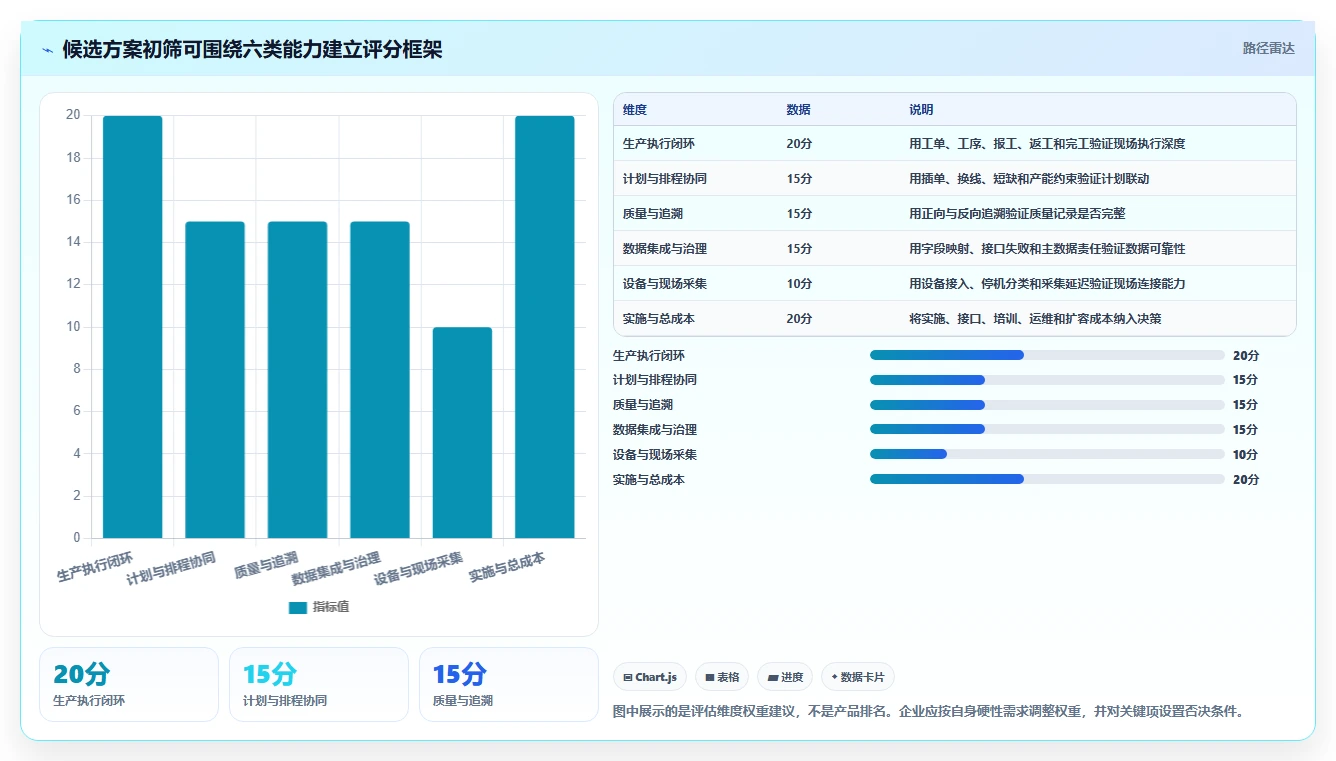
Task: Click the 质量与追溯 chart bar
Action: click(x=297, y=380)
